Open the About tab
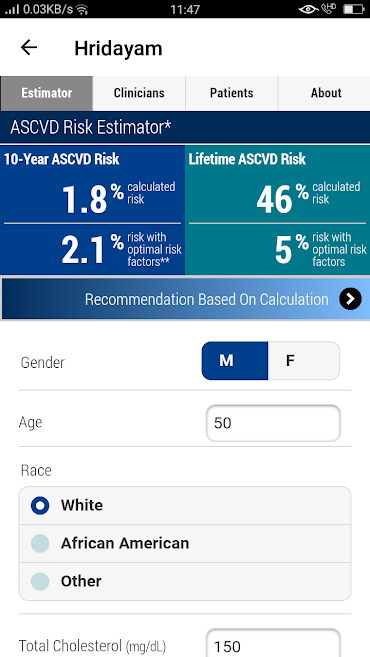The width and height of the screenshot is (370, 657). [324, 93]
